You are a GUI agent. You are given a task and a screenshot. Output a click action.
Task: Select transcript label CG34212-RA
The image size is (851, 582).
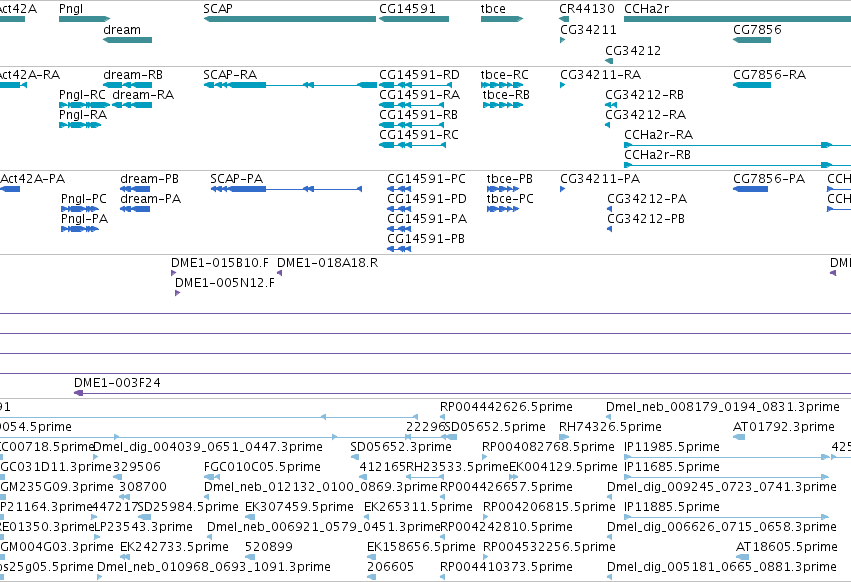pyautogui.click(x=645, y=115)
